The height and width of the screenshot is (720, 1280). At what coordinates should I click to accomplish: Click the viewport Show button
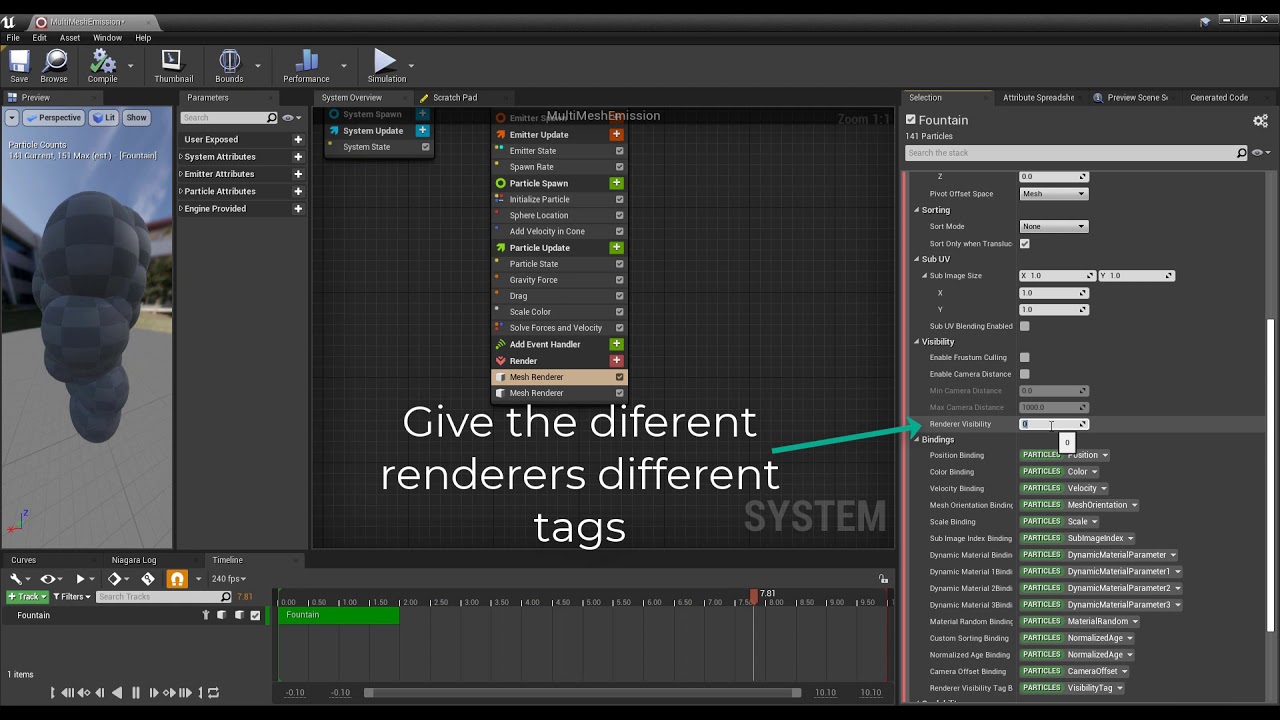click(x=136, y=117)
